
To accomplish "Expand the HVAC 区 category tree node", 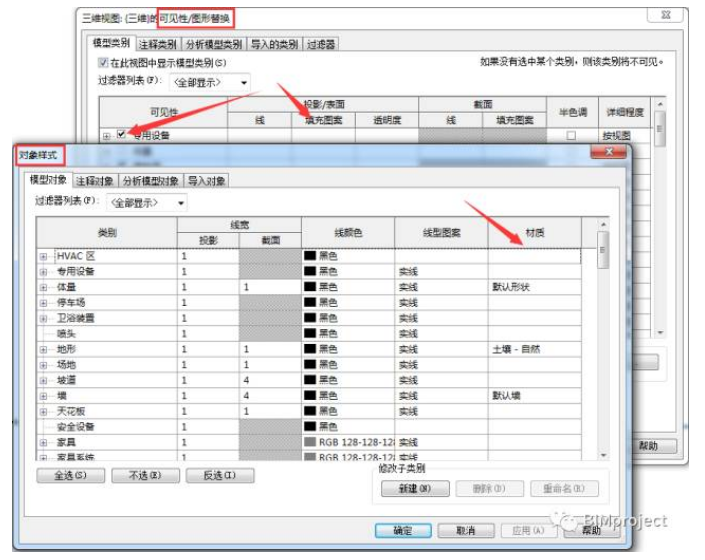I will [x=44, y=257].
